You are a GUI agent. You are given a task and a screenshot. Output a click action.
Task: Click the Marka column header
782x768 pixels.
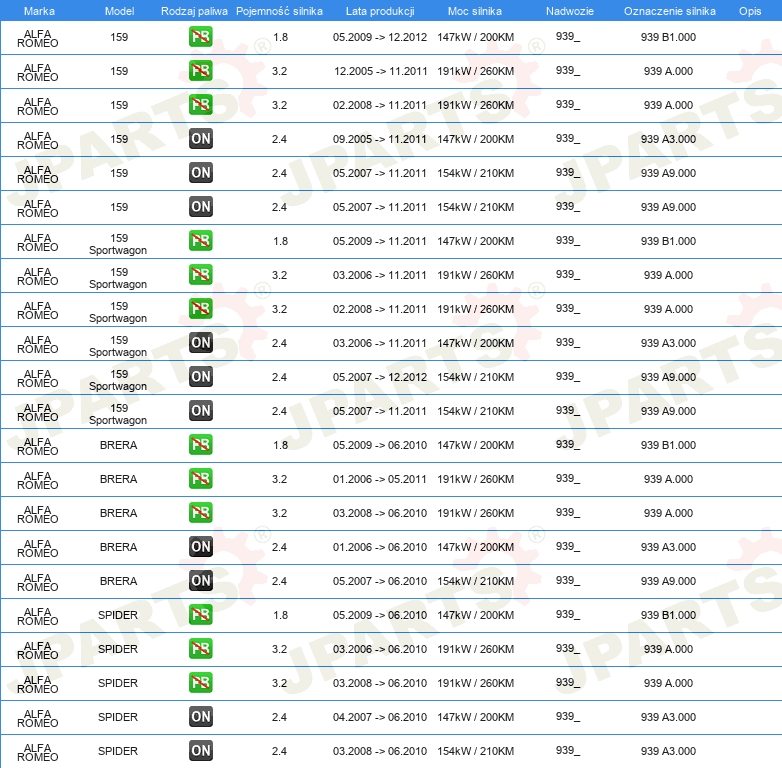coord(39,11)
